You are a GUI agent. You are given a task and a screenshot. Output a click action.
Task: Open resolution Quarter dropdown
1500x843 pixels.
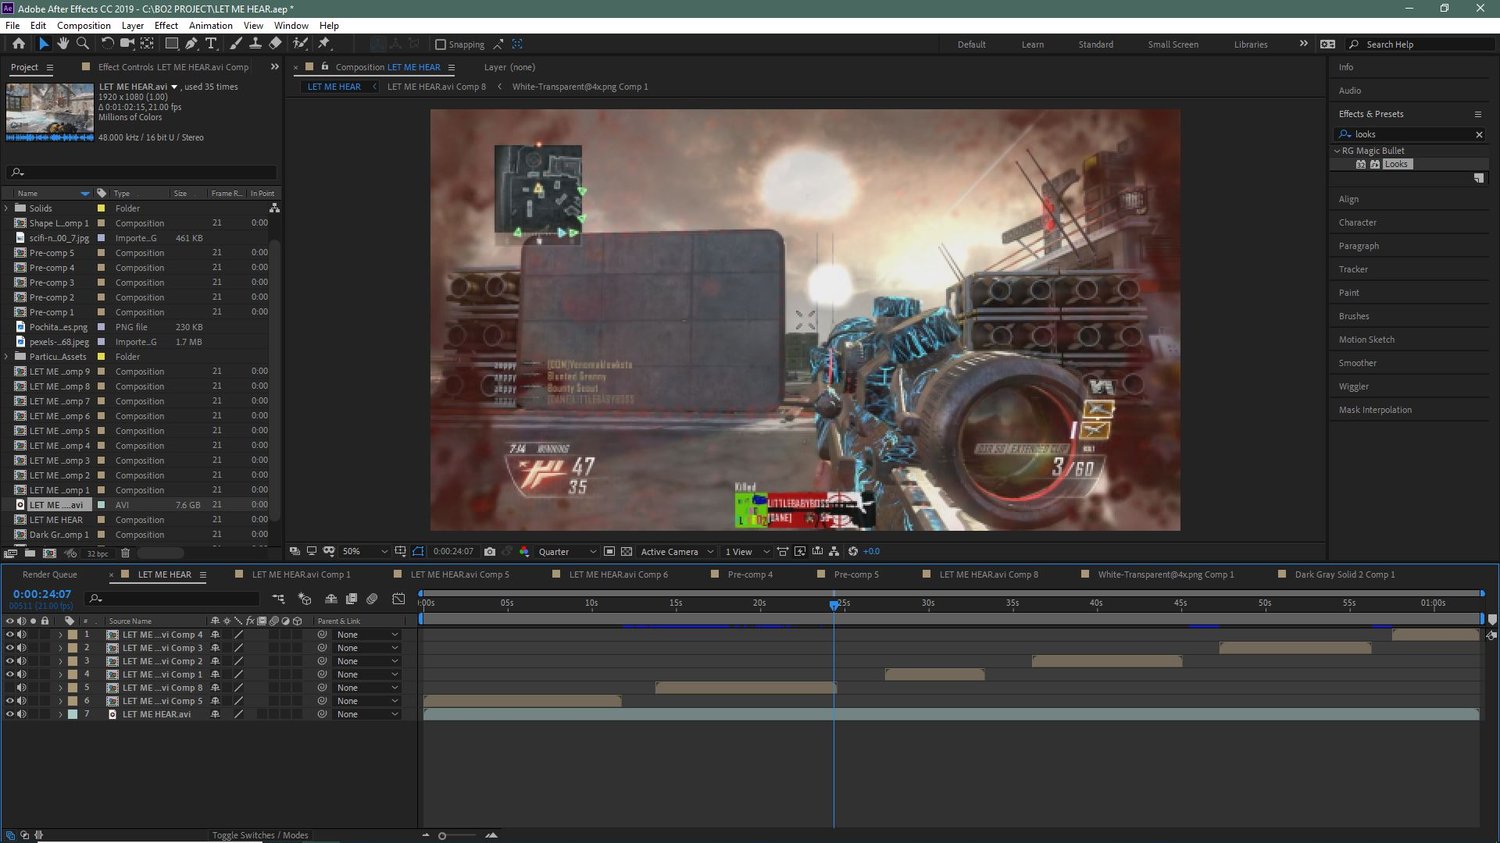567,552
